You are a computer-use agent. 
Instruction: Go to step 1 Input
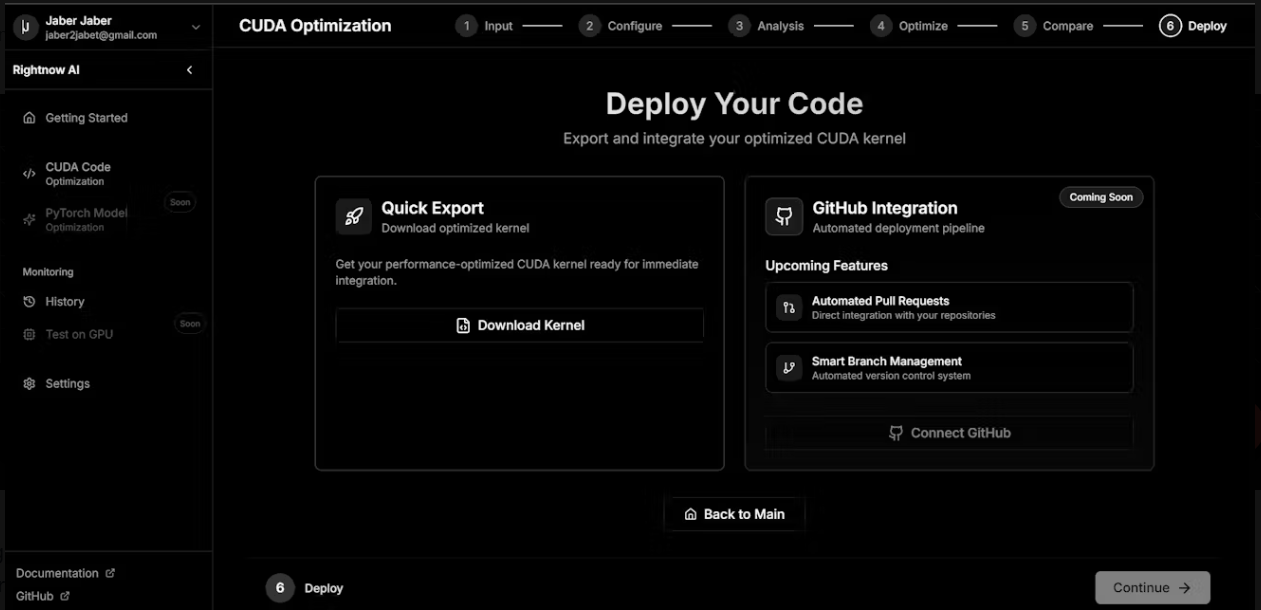point(484,26)
